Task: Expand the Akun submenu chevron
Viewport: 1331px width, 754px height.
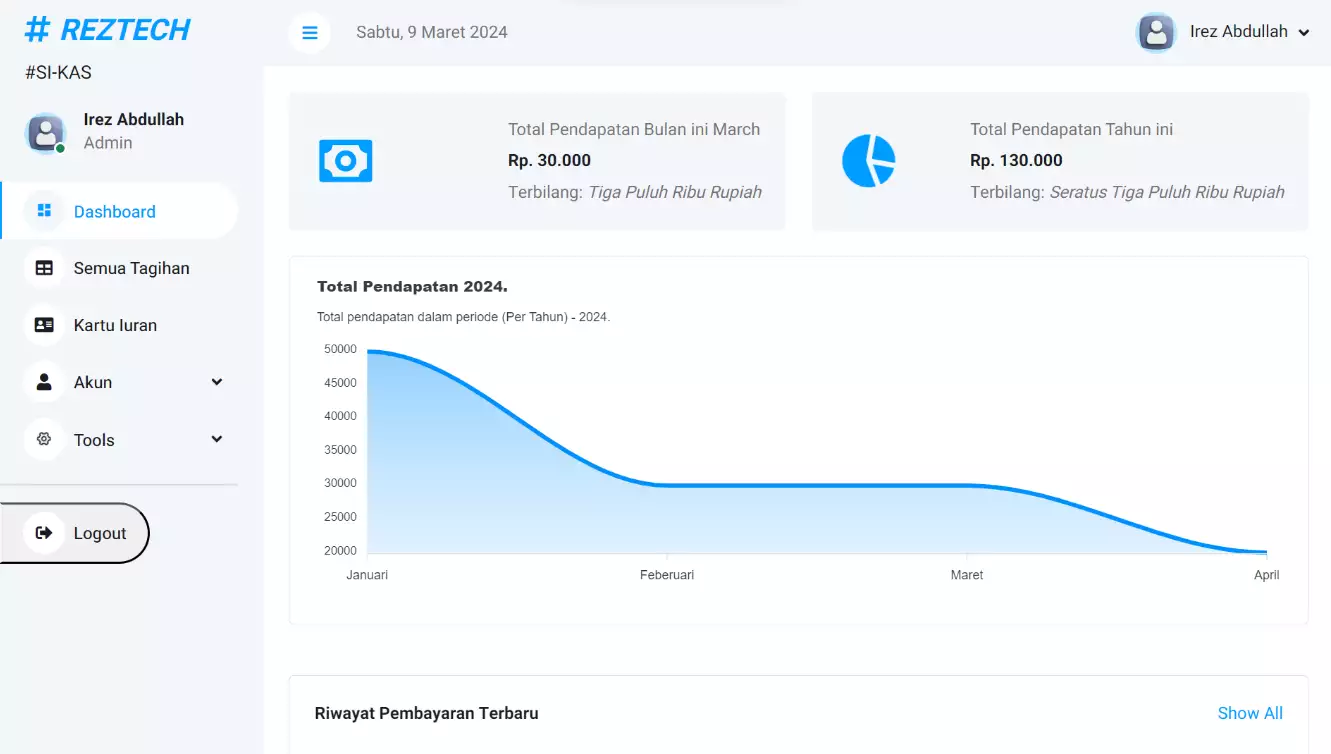Action: click(217, 382)
